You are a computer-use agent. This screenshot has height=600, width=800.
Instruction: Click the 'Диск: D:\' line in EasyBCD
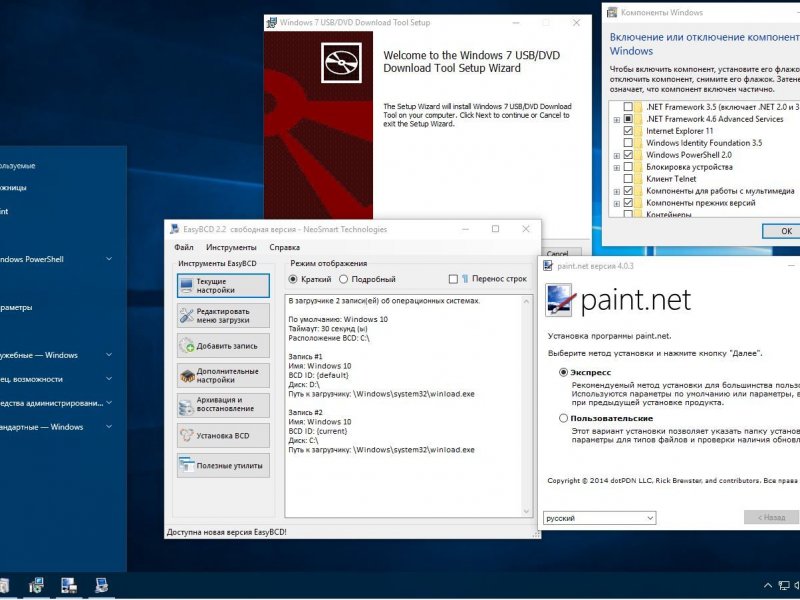click(304, 384)
